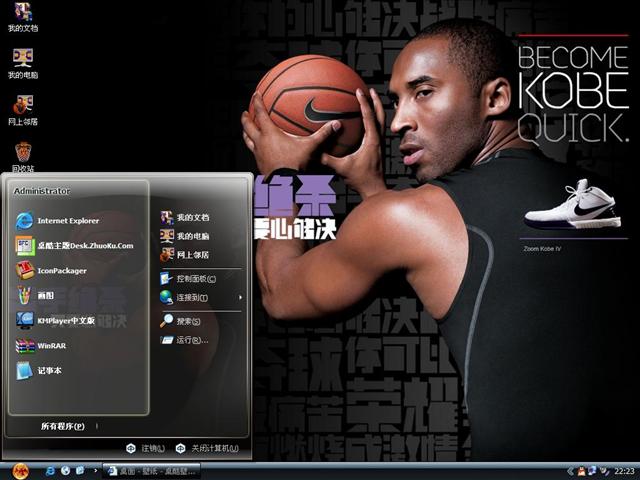Screen dimensions: 640x480
Task: Open 桌酷主题Desk.ZhuoKu.Com Start menu entry
Action: point(74,246)
